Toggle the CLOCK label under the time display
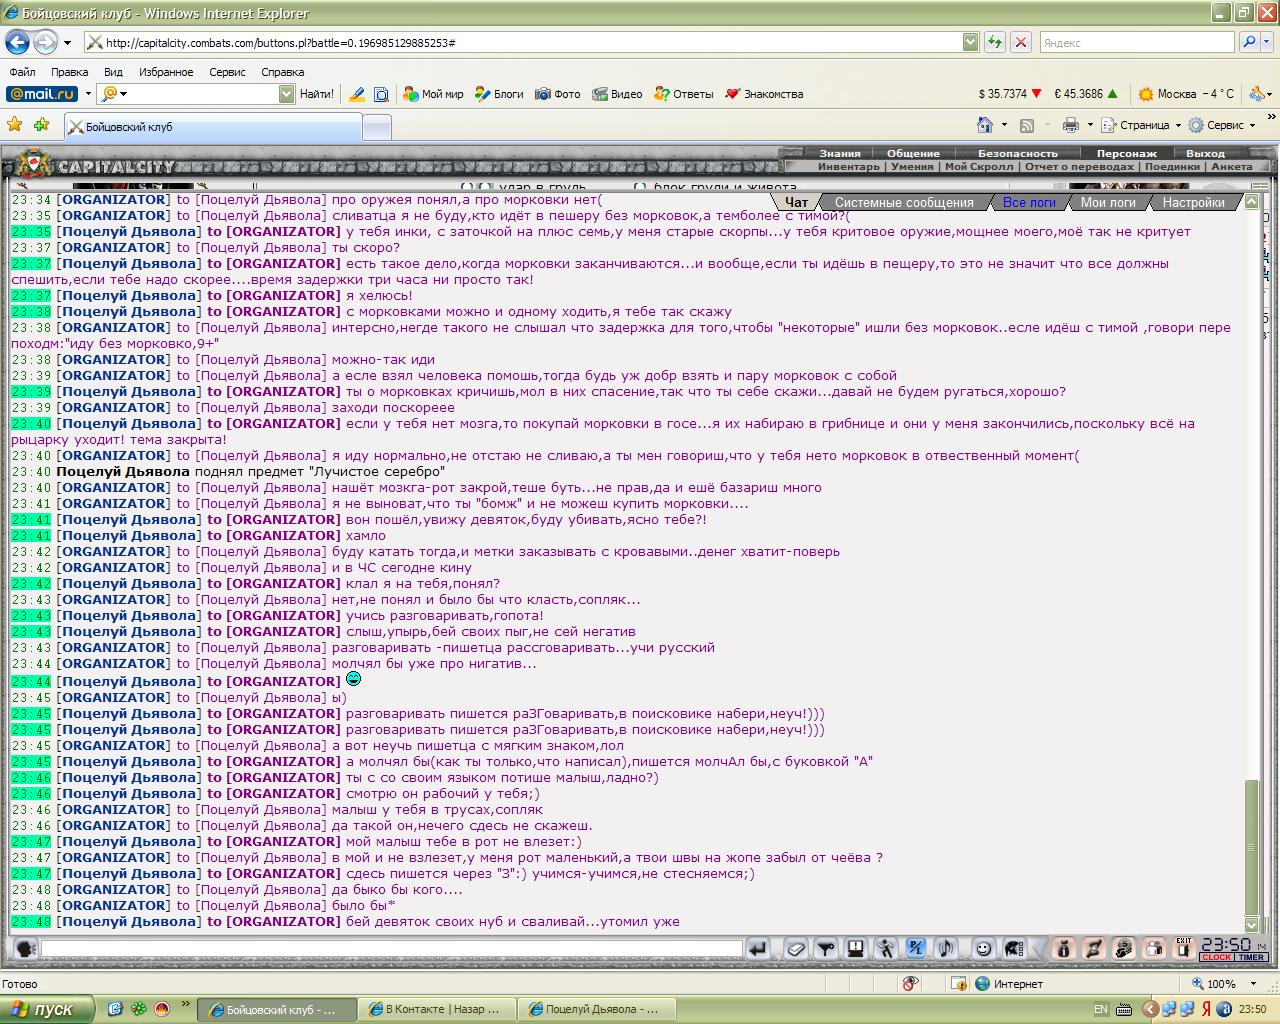The width and height of the screenshot is (1280, 1024). click(x=1217, y=957)
